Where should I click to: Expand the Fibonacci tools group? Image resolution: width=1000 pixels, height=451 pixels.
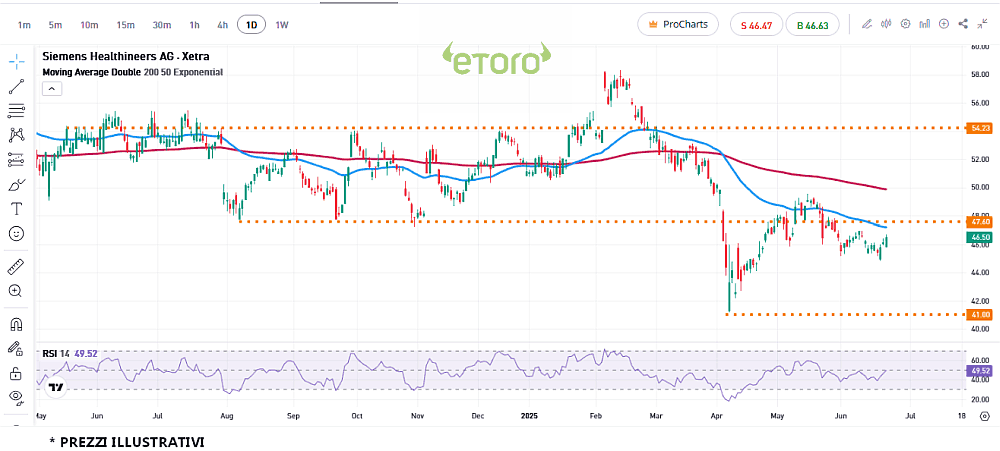(16, 111)
